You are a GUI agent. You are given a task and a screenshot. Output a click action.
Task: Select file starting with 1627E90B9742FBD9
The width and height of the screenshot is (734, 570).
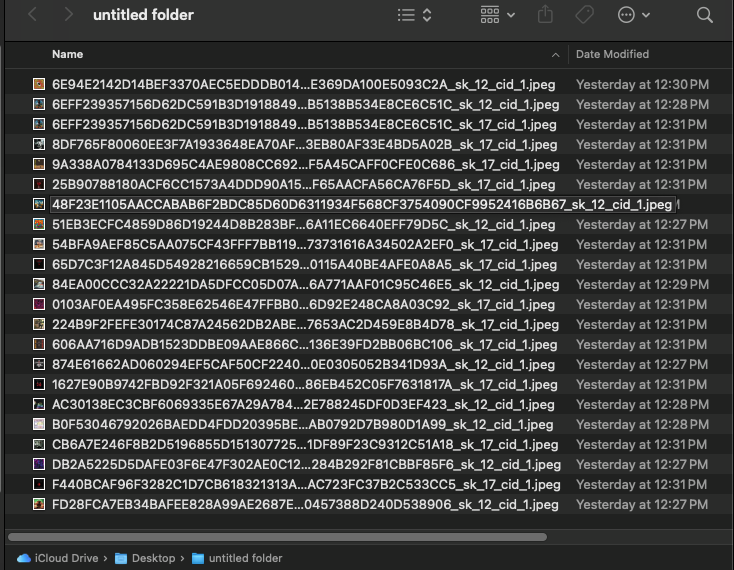[x=305, y=385]
